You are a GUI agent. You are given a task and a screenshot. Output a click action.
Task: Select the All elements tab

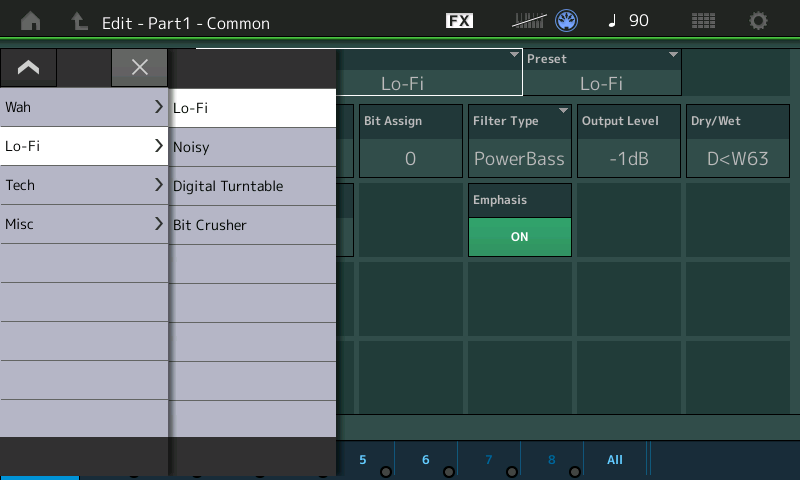[615, 460]
